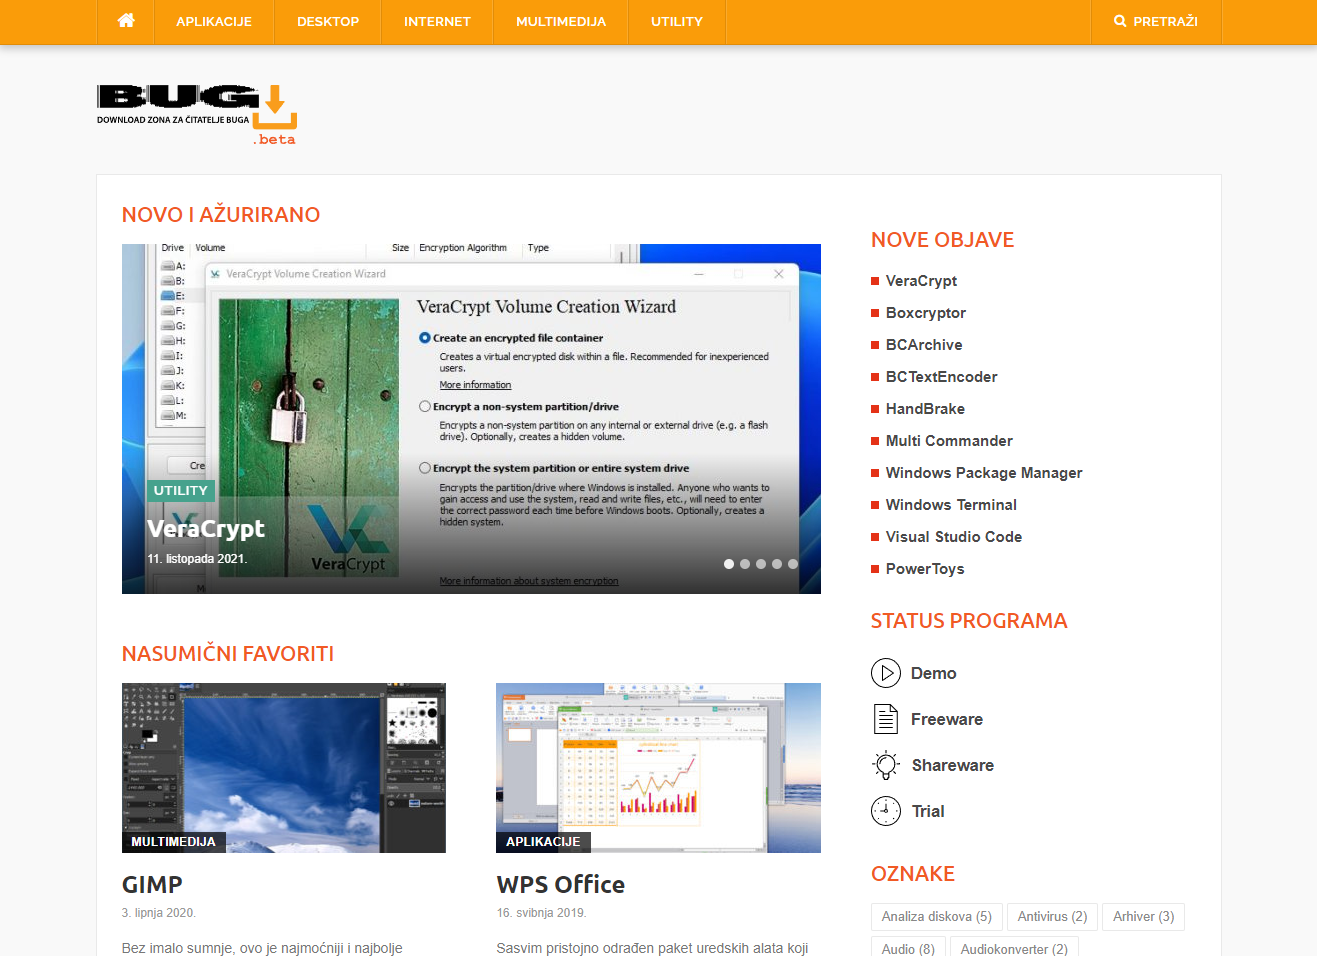The height and width of the screenshot is (956, 1317).
Task: Click the Trial clock icon
Action: click(x=886, y=811)
